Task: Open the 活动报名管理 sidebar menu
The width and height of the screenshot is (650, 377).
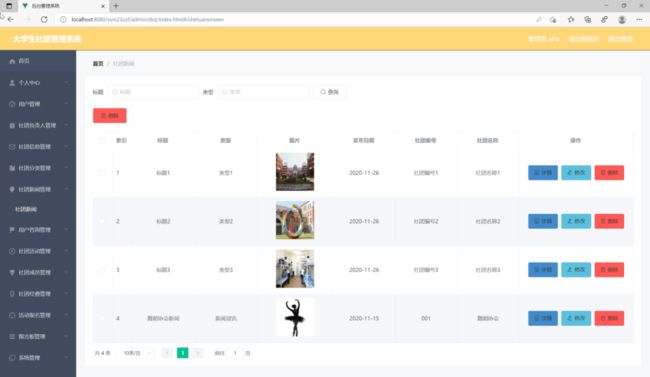Action: click(x=38, y=315)
